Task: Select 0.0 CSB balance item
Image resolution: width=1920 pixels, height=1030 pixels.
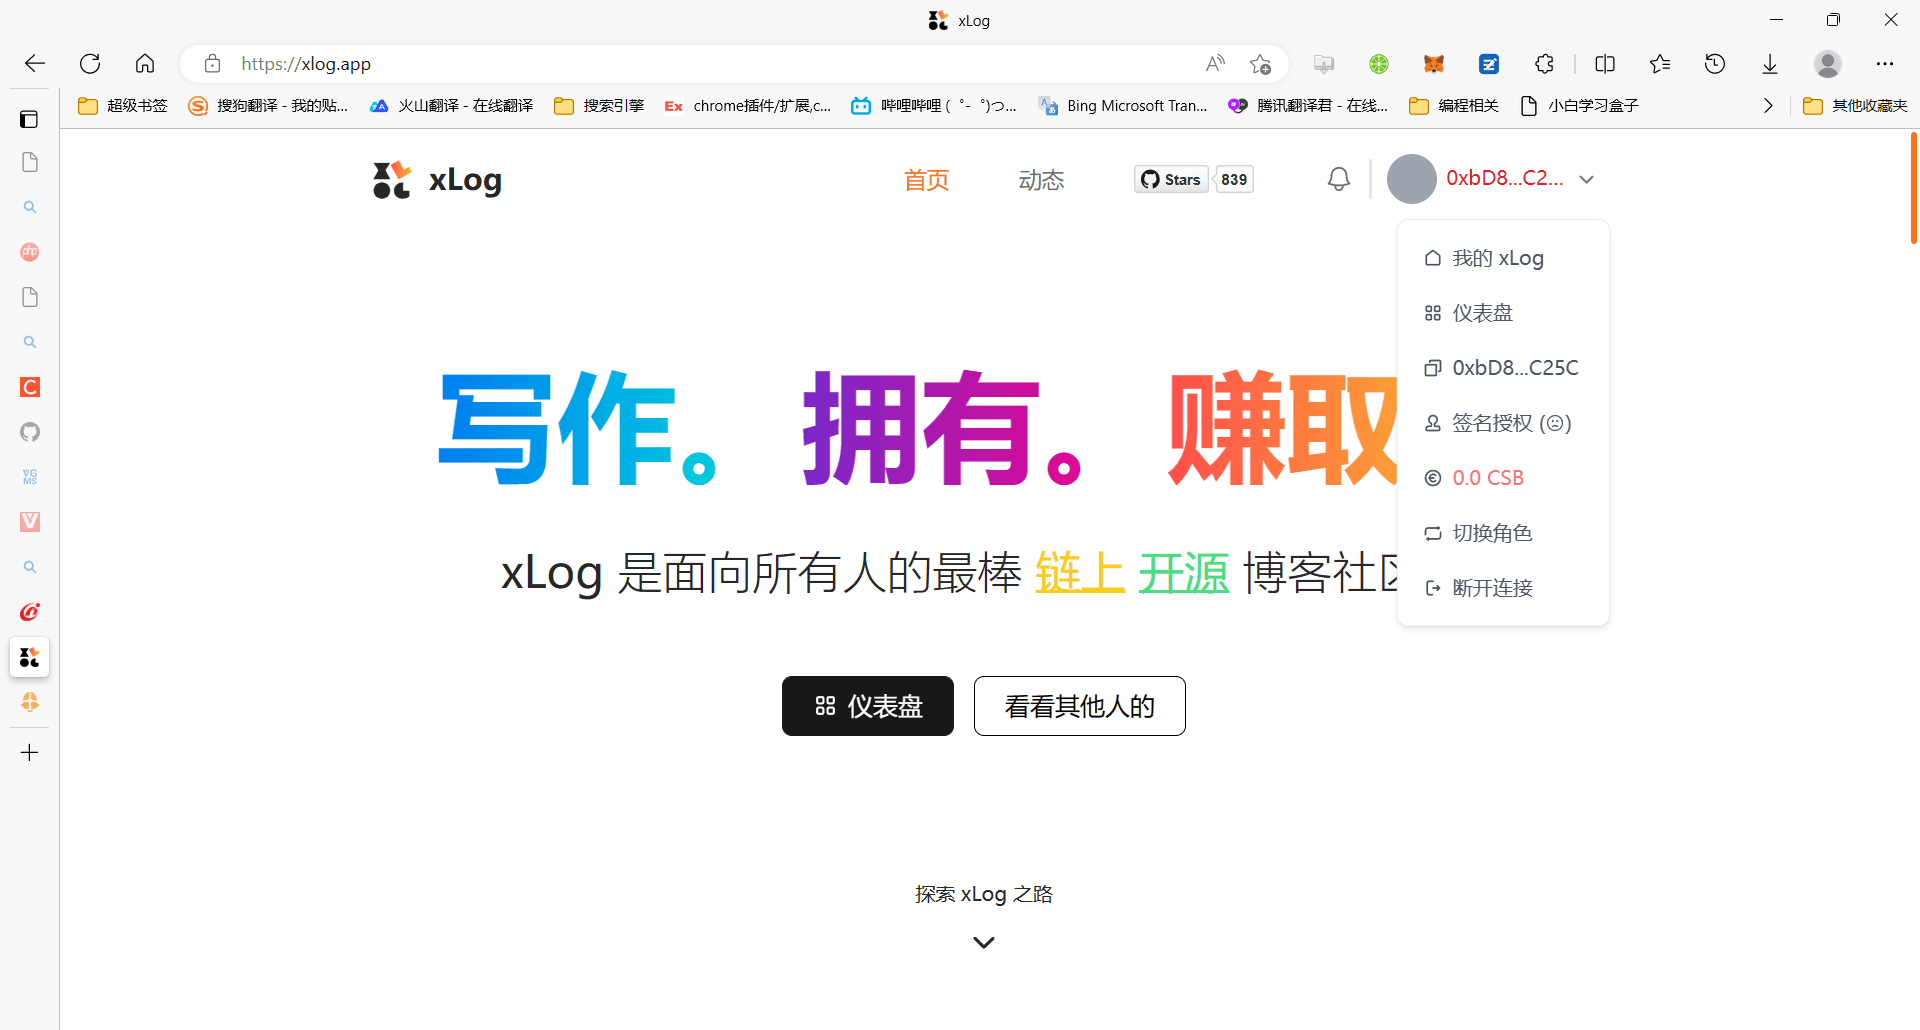Action: (x=1503, y=478)
